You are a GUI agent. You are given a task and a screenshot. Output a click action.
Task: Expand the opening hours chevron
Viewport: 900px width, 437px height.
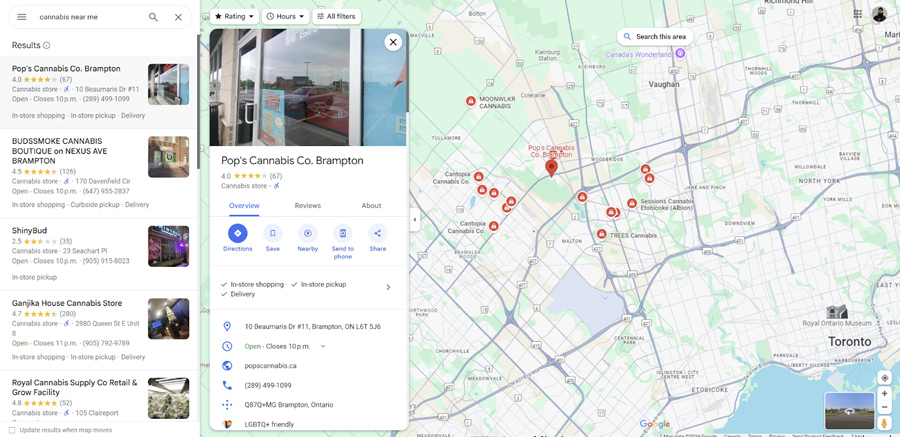pyautogui.click(x=323, y=346)
